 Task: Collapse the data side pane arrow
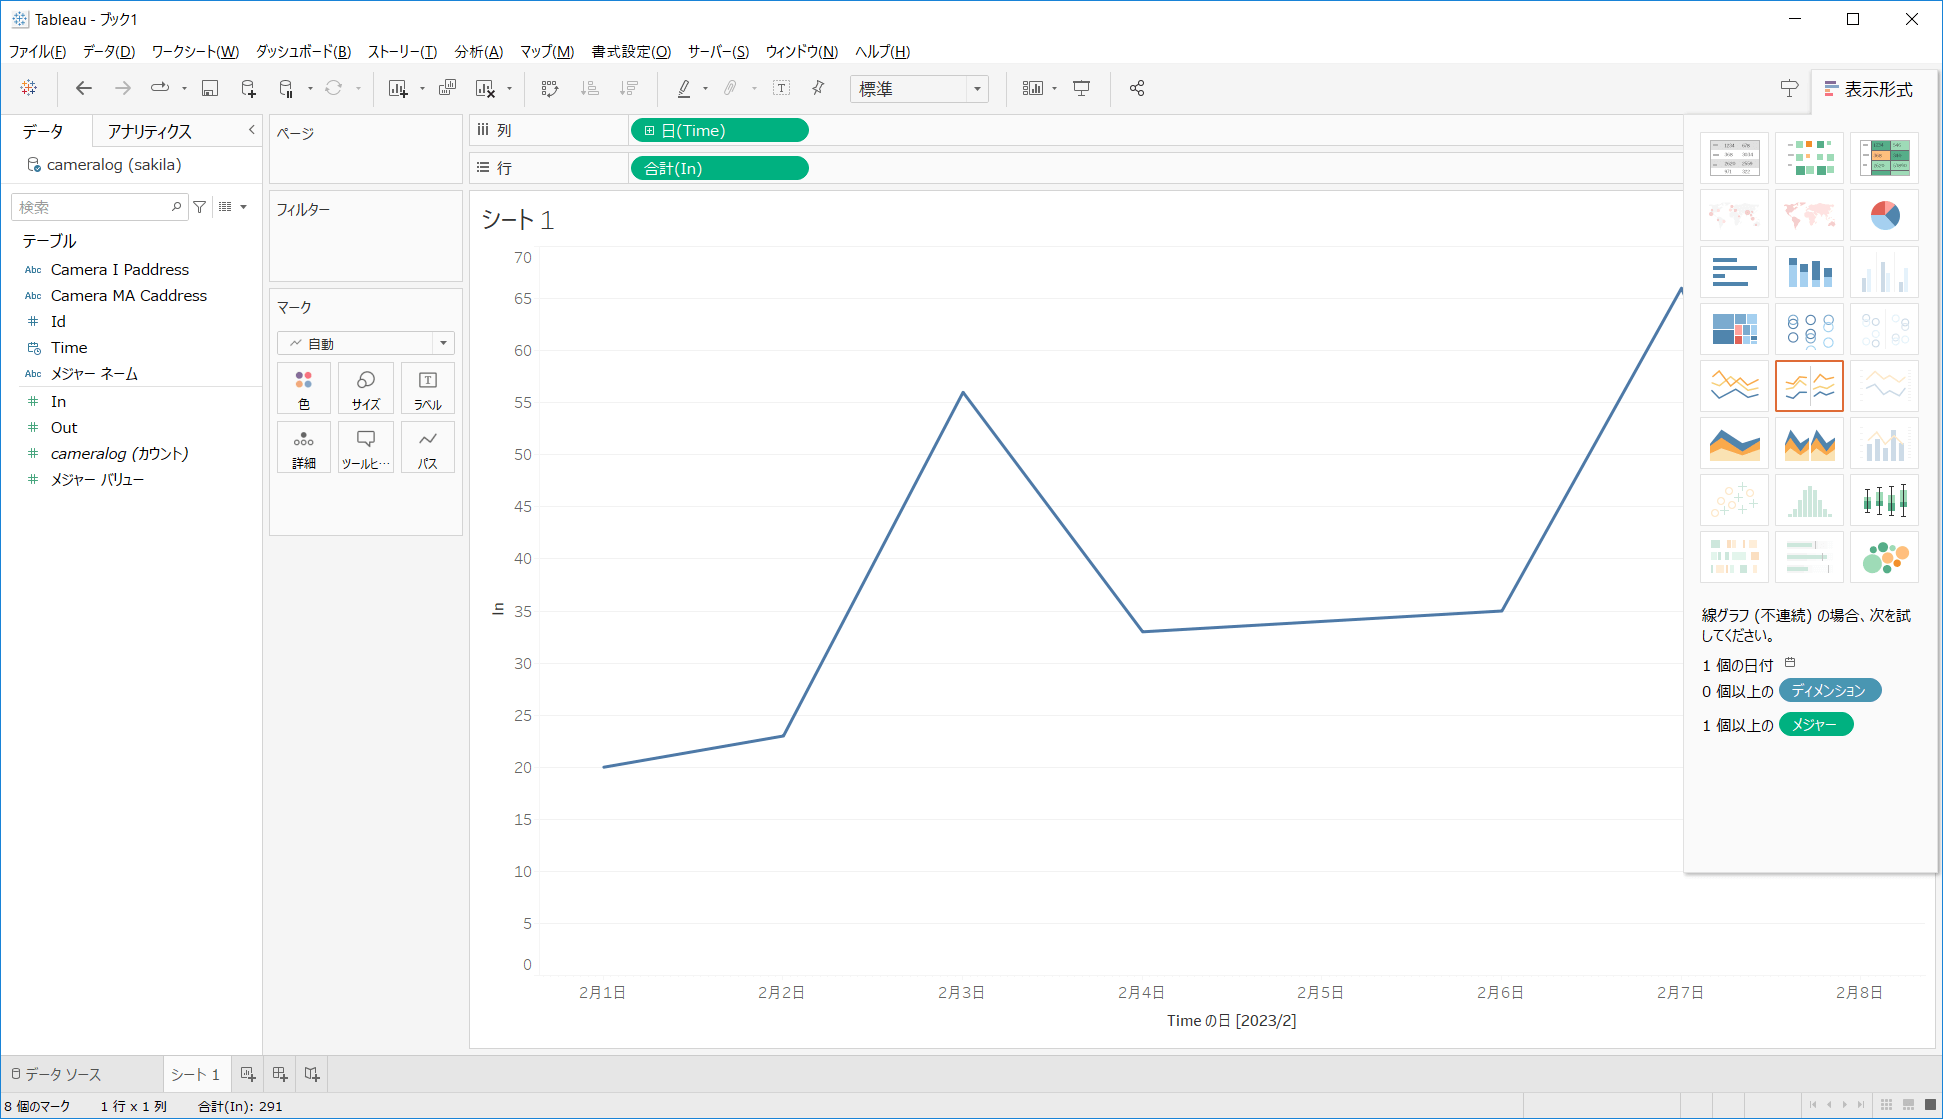pyautogui.click(x=252, y=130)
